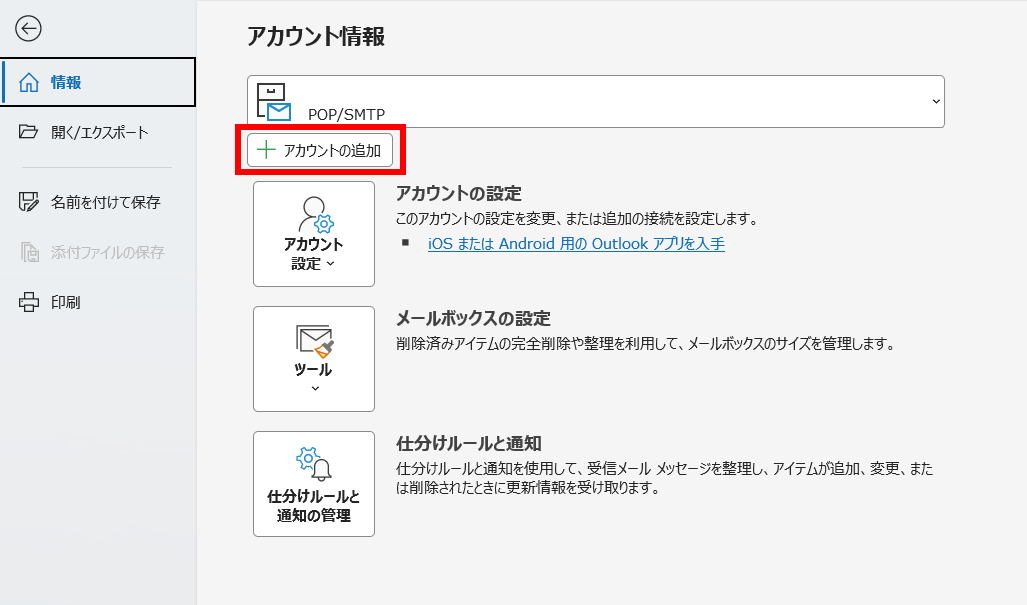Click the plus icon beside アカウントの追加
1027x605 pixels.
[264, 150]
